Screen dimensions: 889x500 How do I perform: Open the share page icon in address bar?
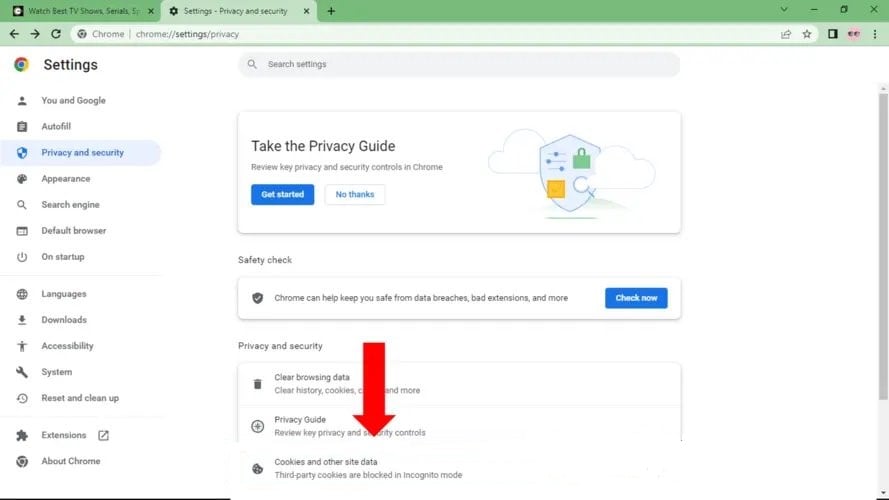click(x=786, y=34)
